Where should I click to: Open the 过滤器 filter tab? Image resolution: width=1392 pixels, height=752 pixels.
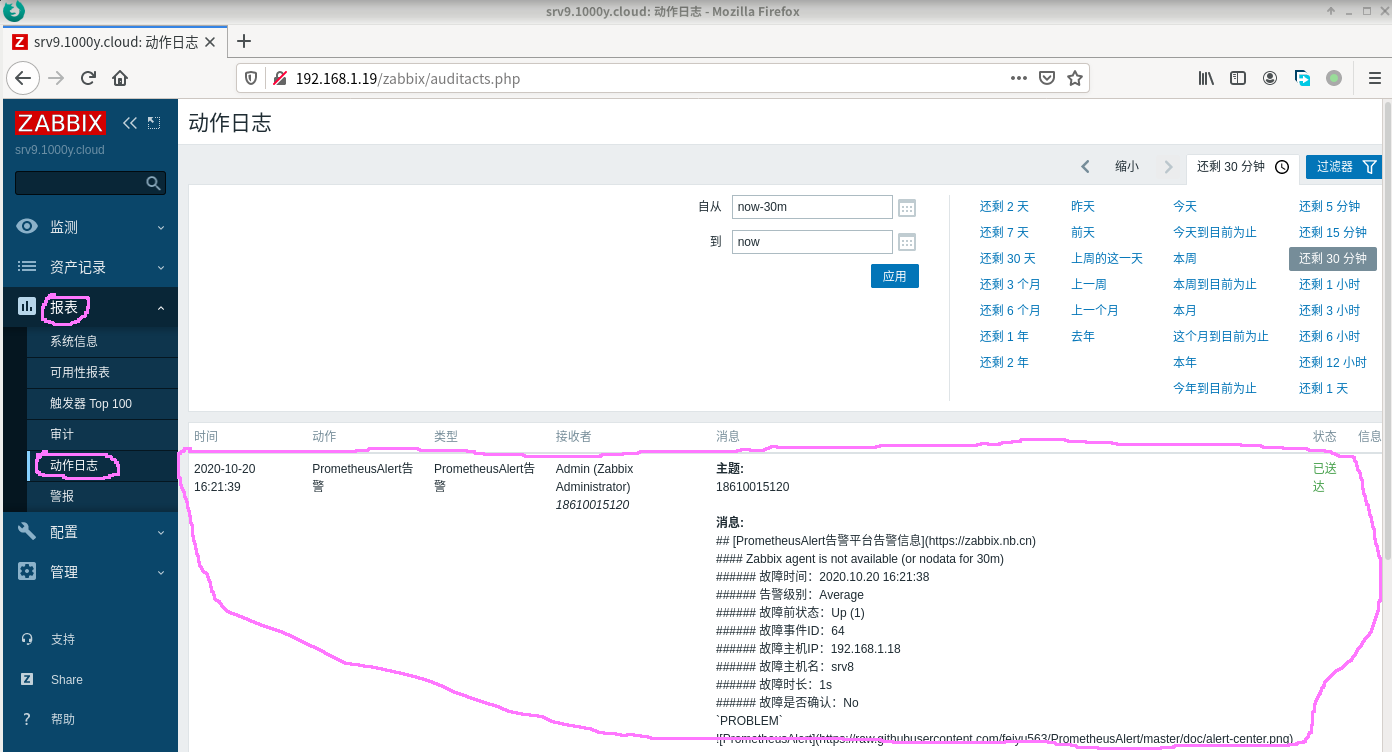coord(1344,167)
